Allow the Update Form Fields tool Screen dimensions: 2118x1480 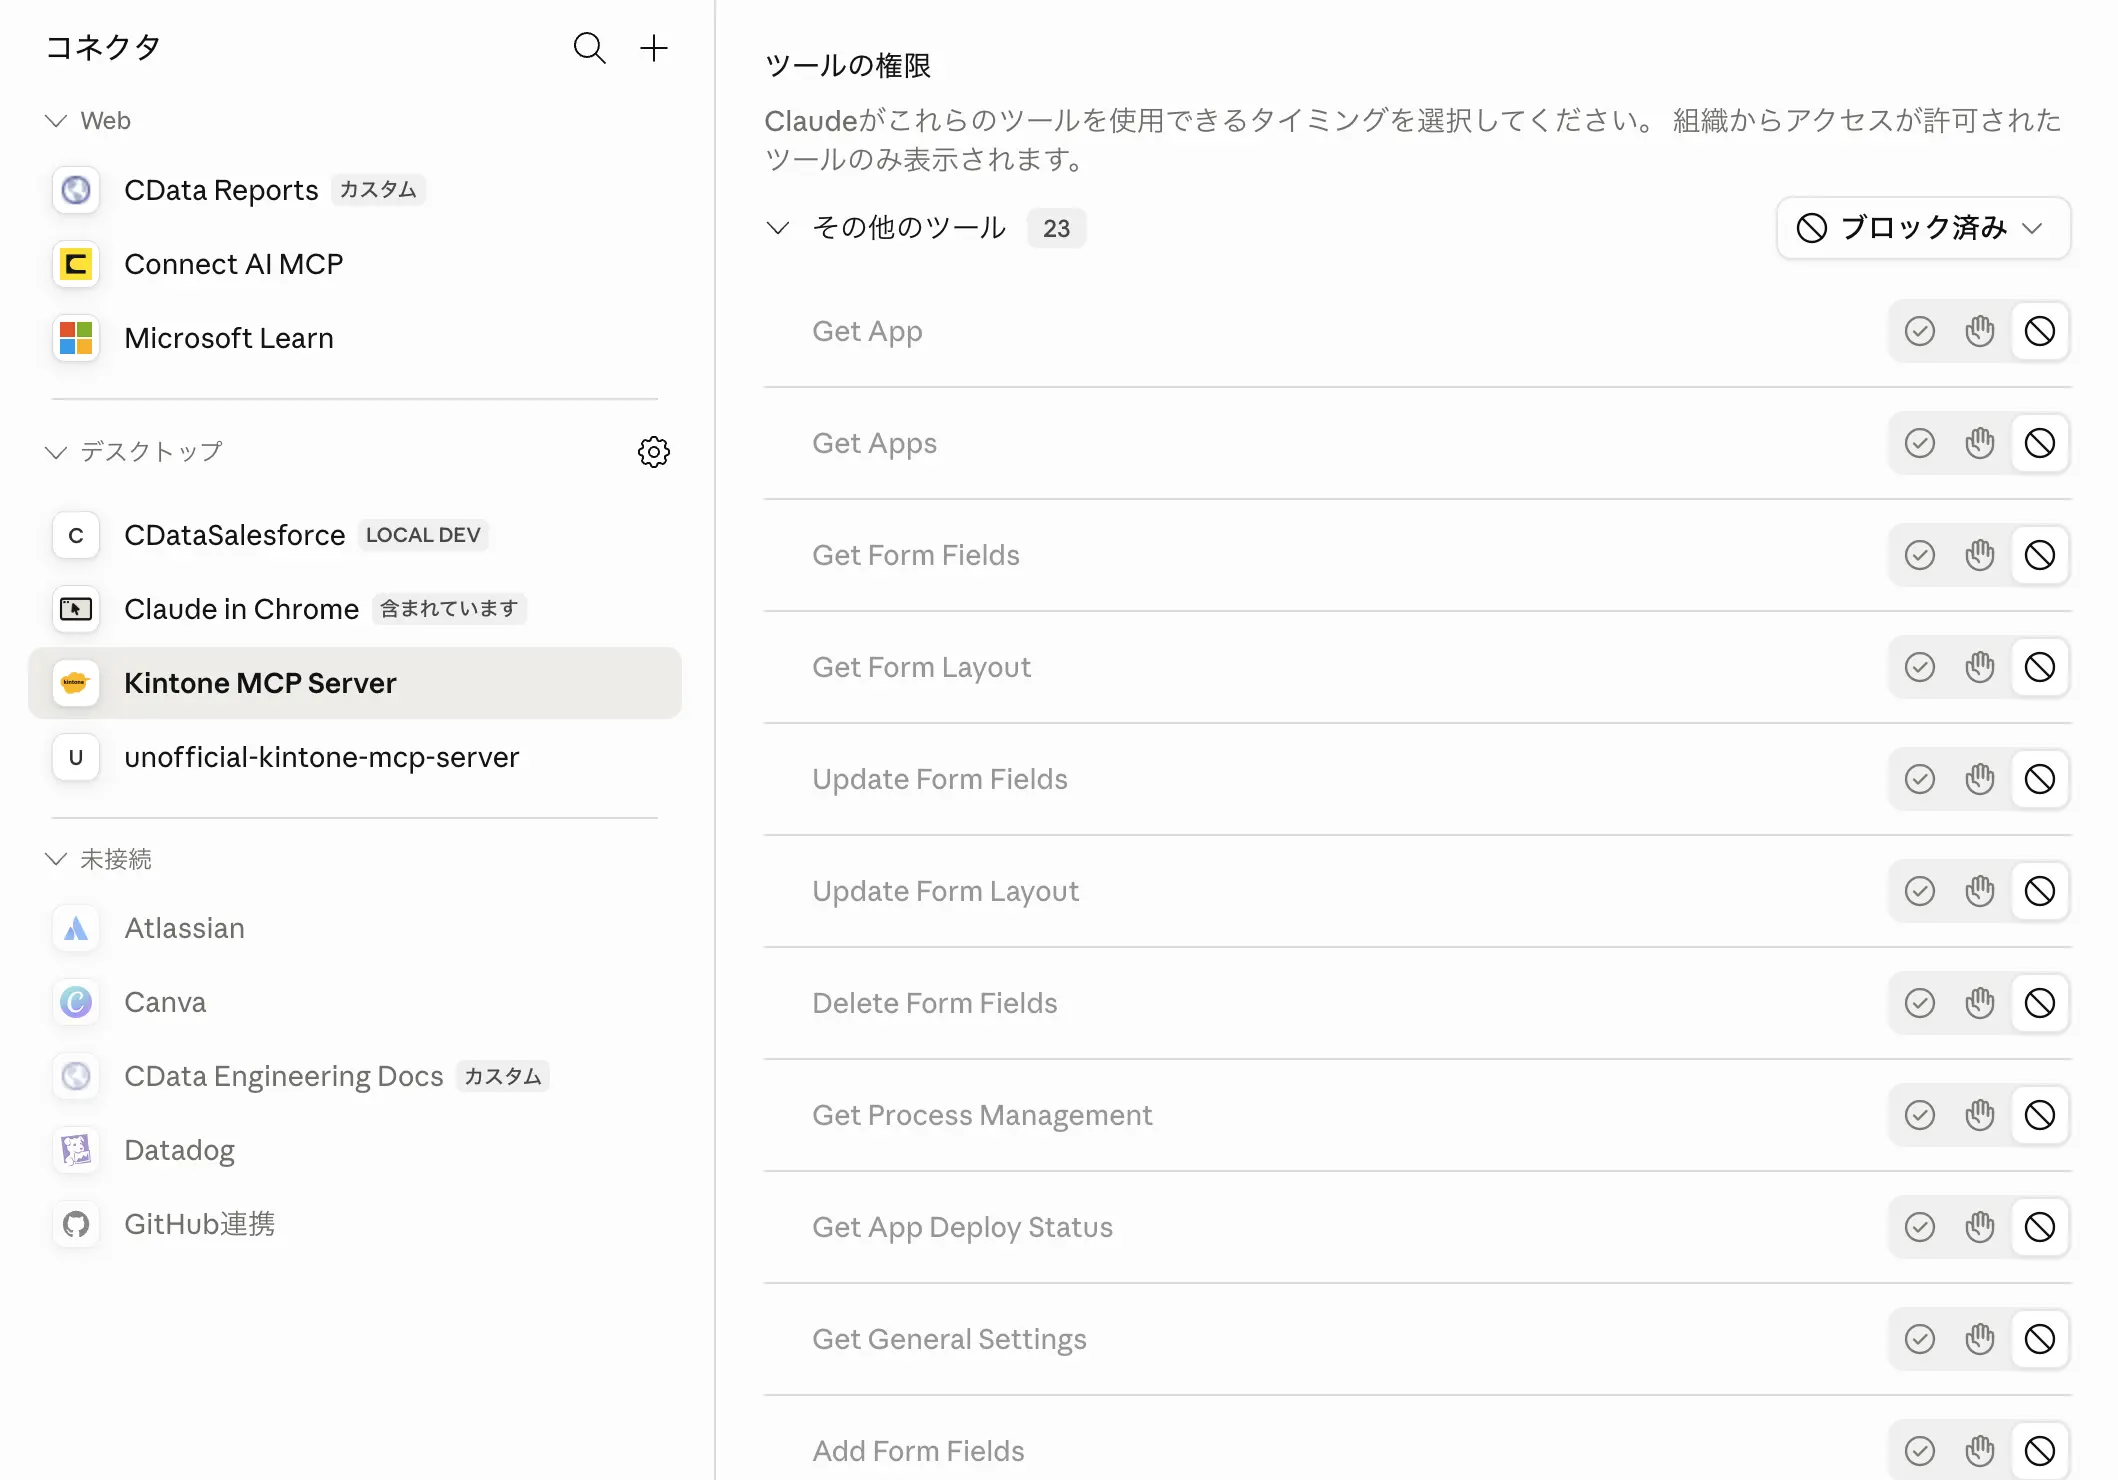tap(1920, 779)
